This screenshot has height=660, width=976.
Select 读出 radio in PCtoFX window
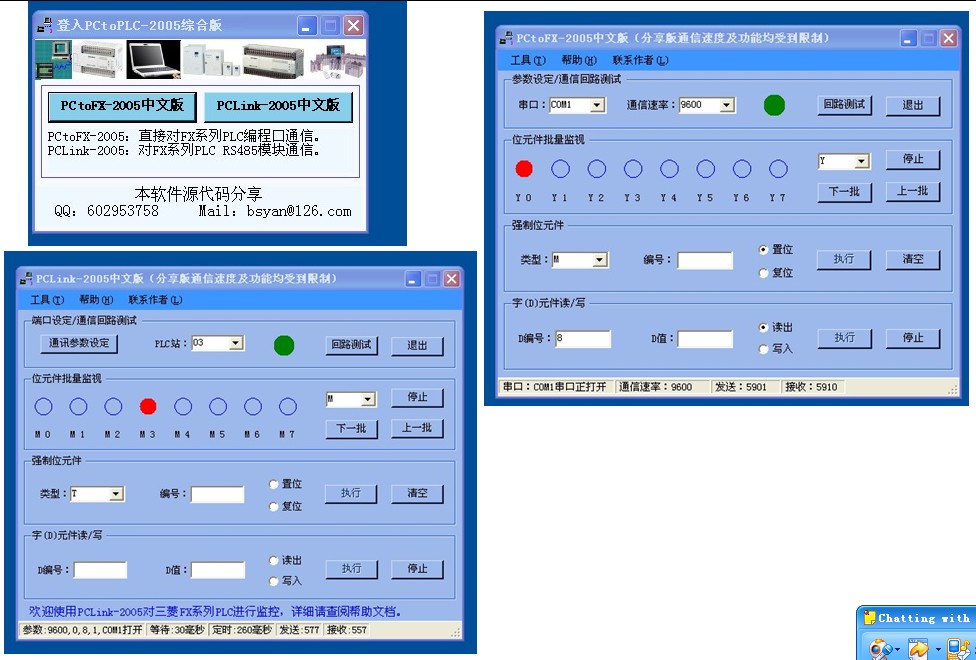764,327
